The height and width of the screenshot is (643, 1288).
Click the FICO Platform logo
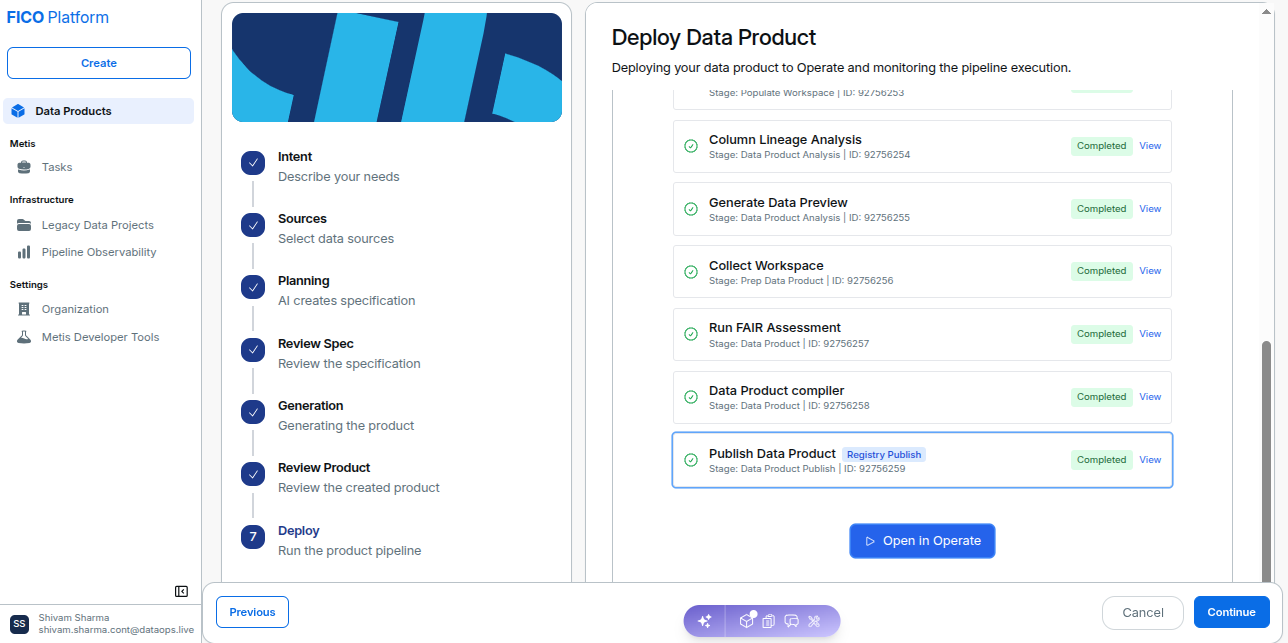pos(58,17)
